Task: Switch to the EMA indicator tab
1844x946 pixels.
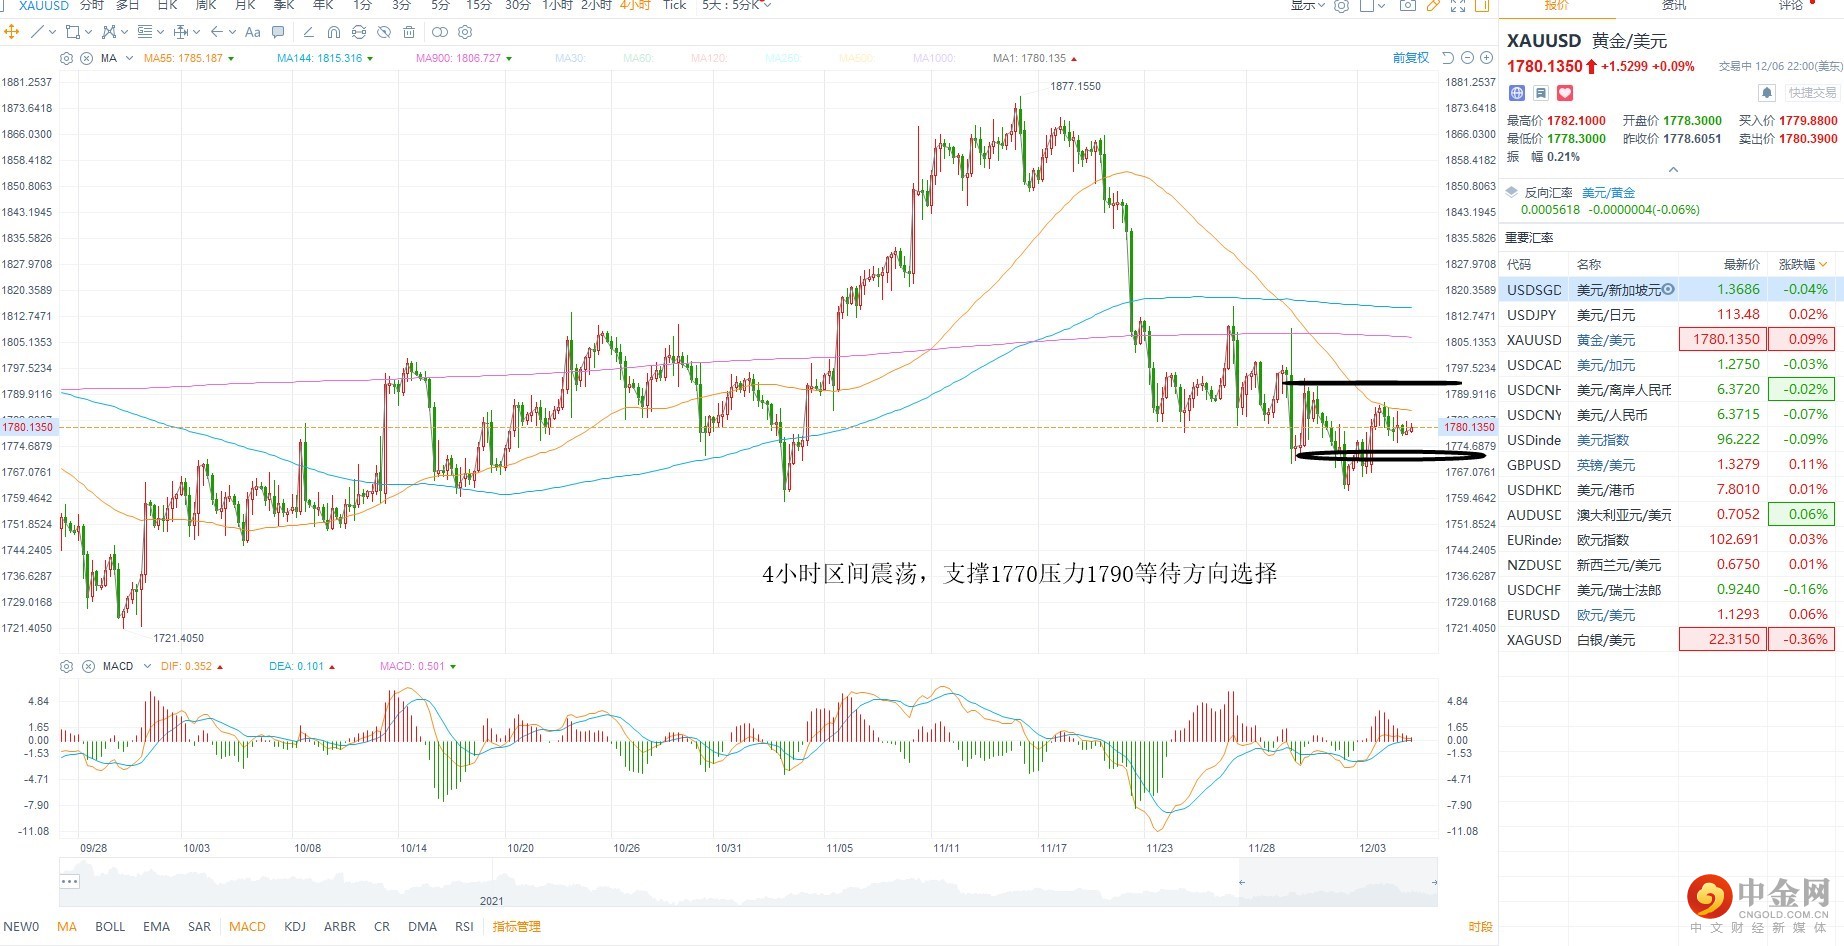Action: 156,927
